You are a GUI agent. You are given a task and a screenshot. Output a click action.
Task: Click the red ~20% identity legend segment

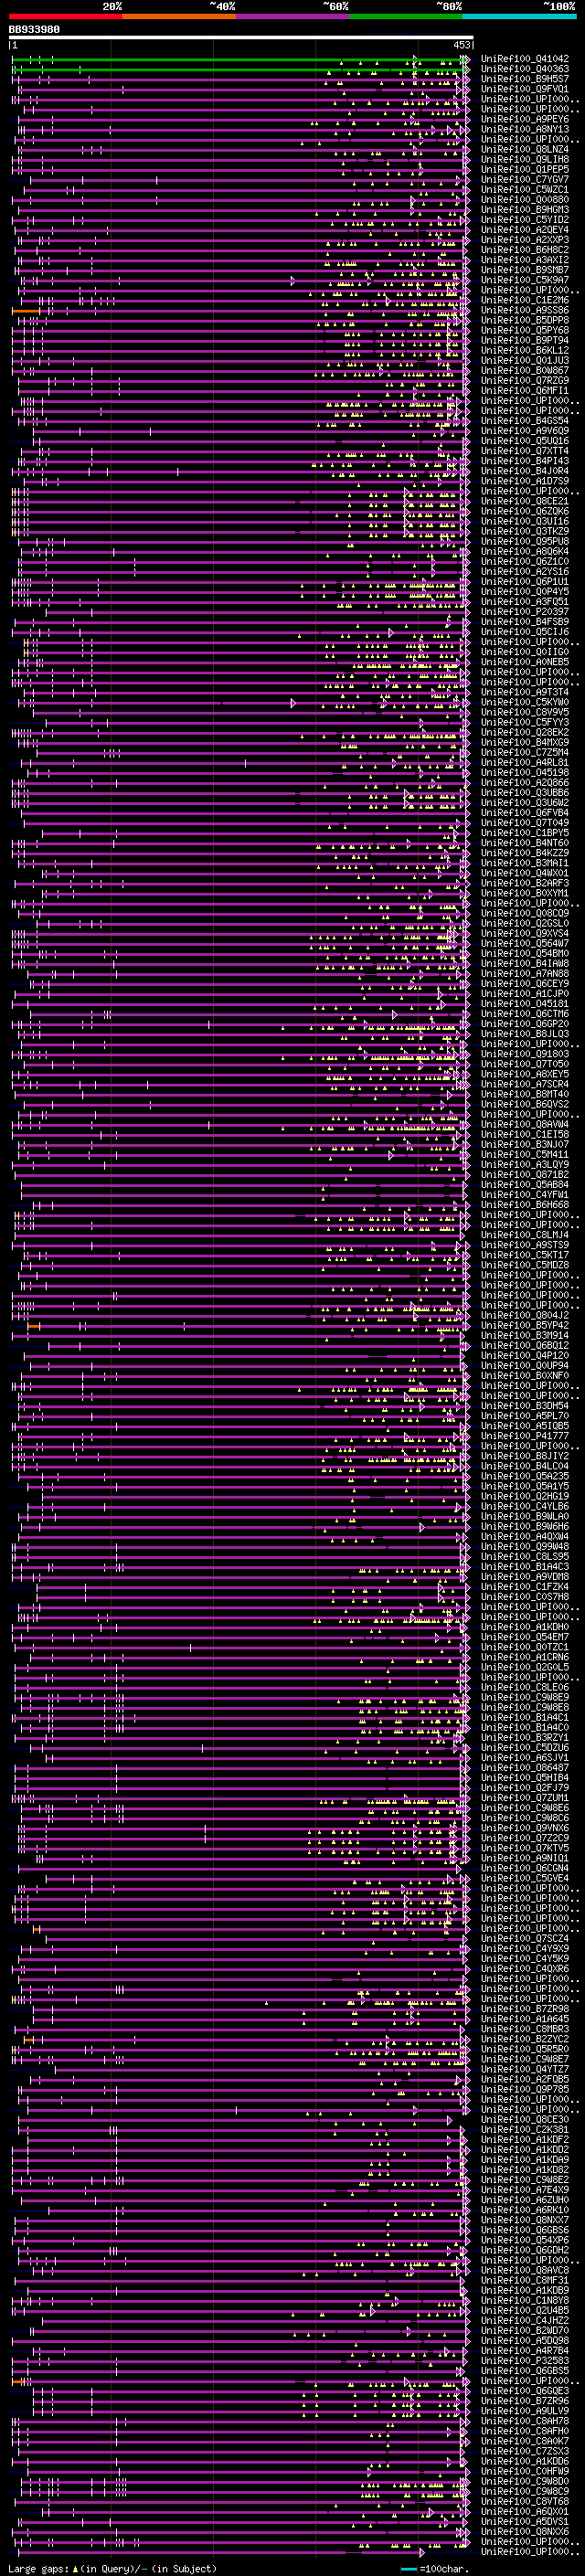[65, 16]
